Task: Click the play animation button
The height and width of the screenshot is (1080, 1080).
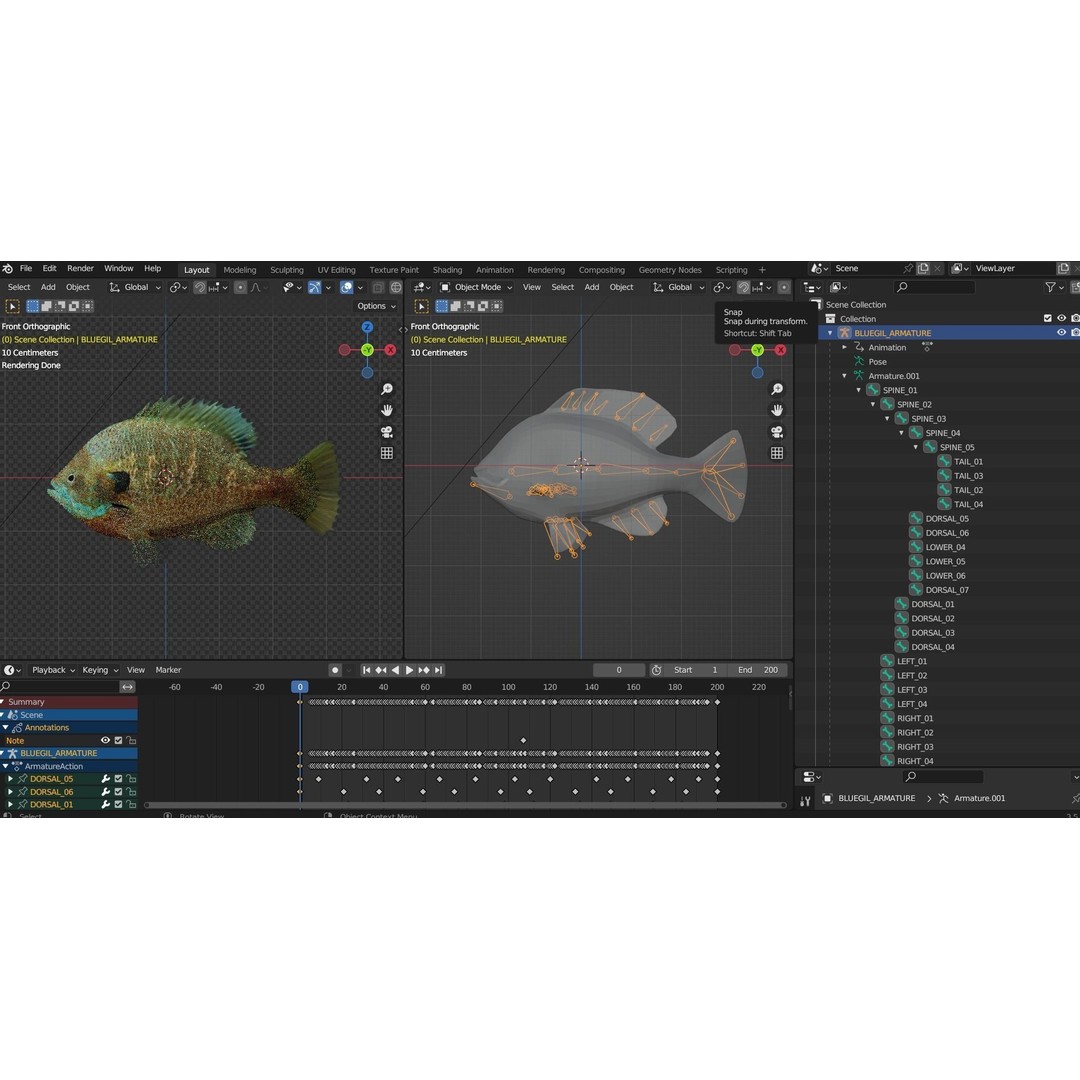Action: click(409, 670)
